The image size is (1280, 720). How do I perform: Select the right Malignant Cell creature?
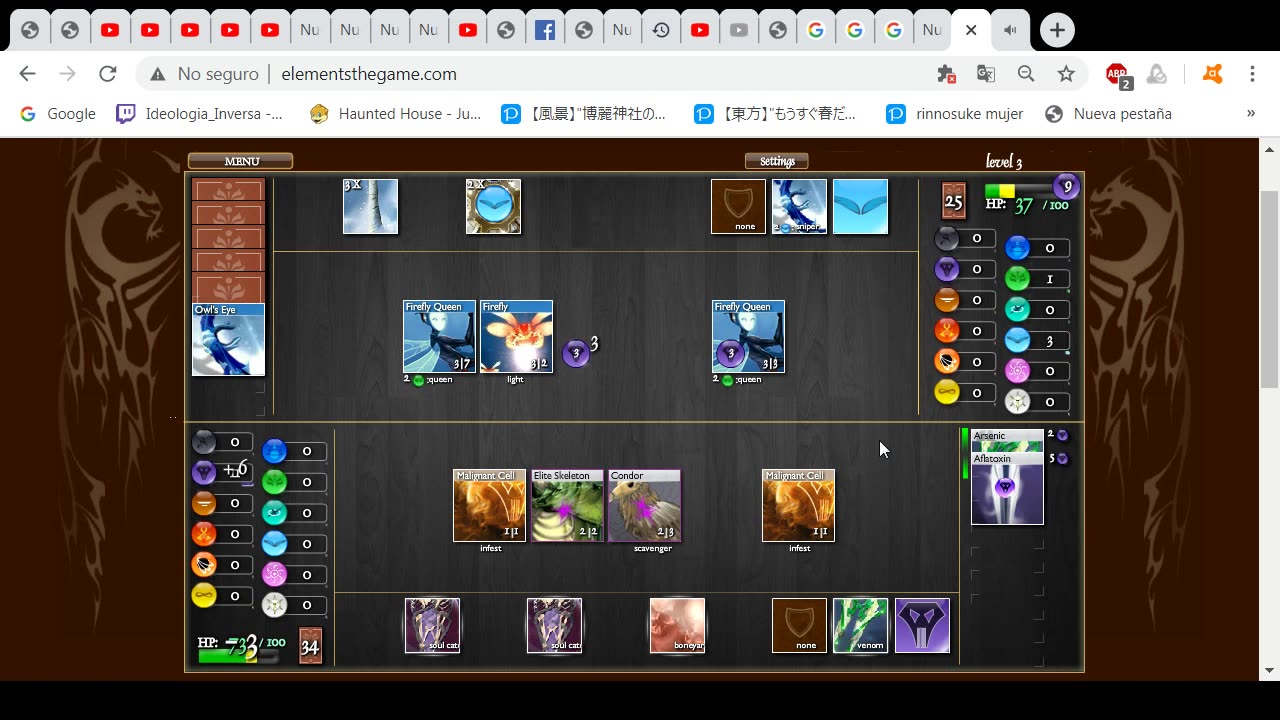tap(798, 506)
